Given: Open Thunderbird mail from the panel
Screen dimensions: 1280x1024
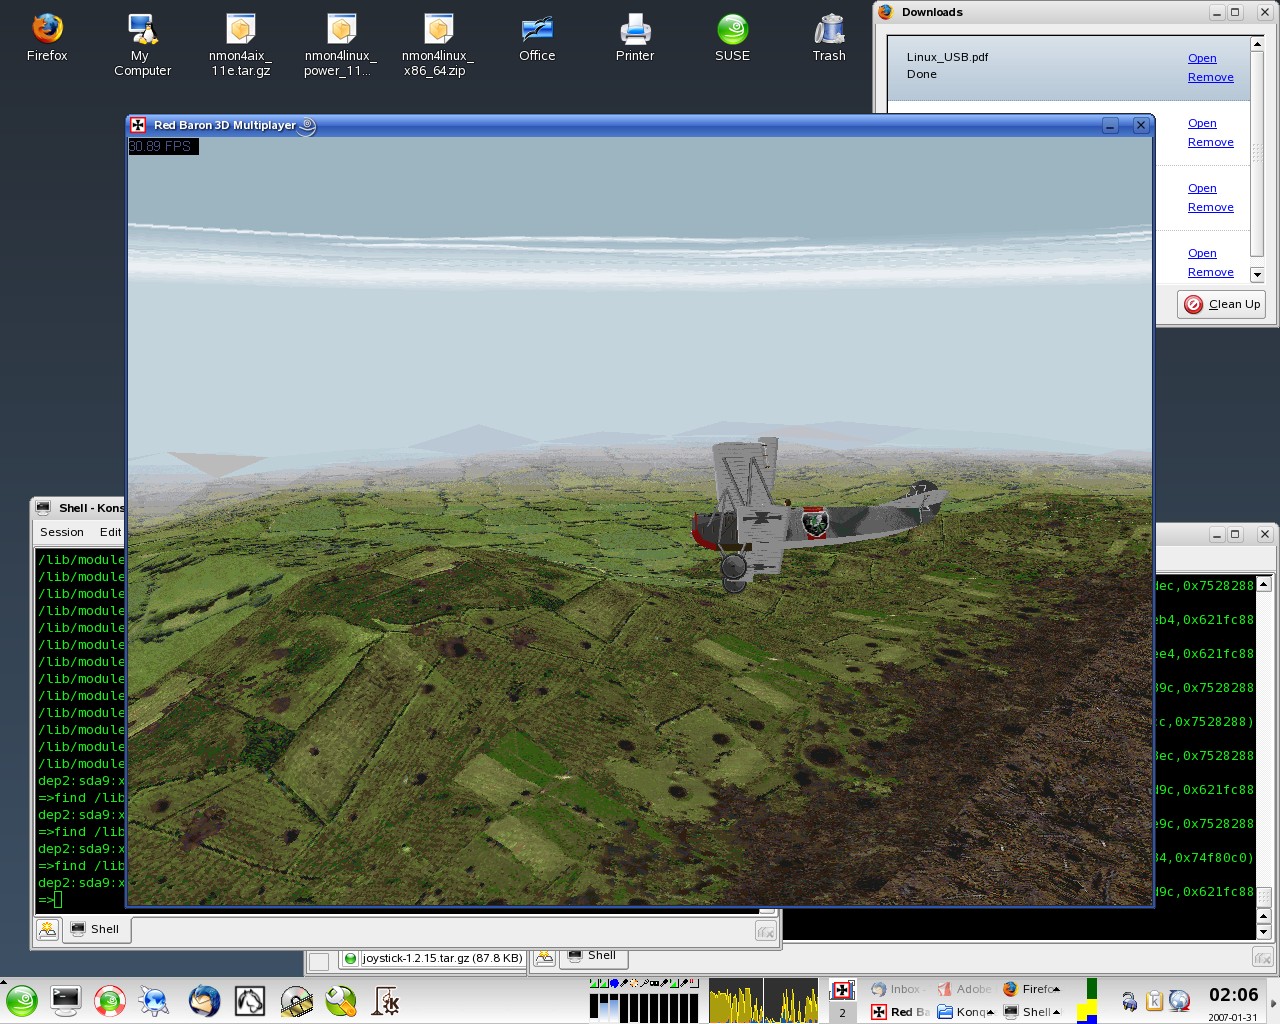Looking at the screenshot, I should pos(205,1000).
